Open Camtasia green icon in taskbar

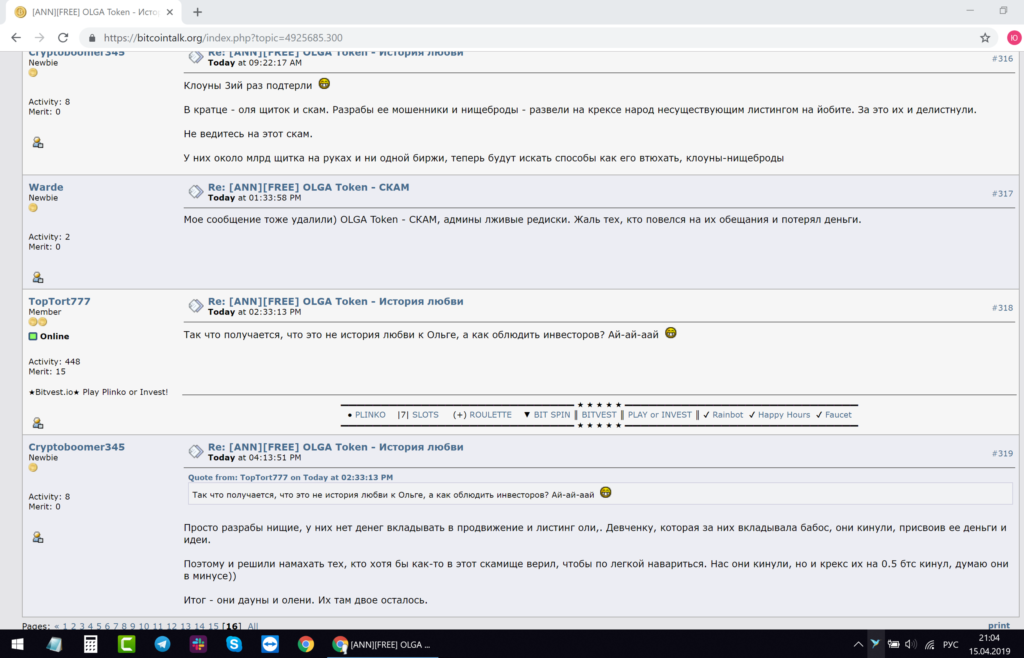(x=126, y=644)
